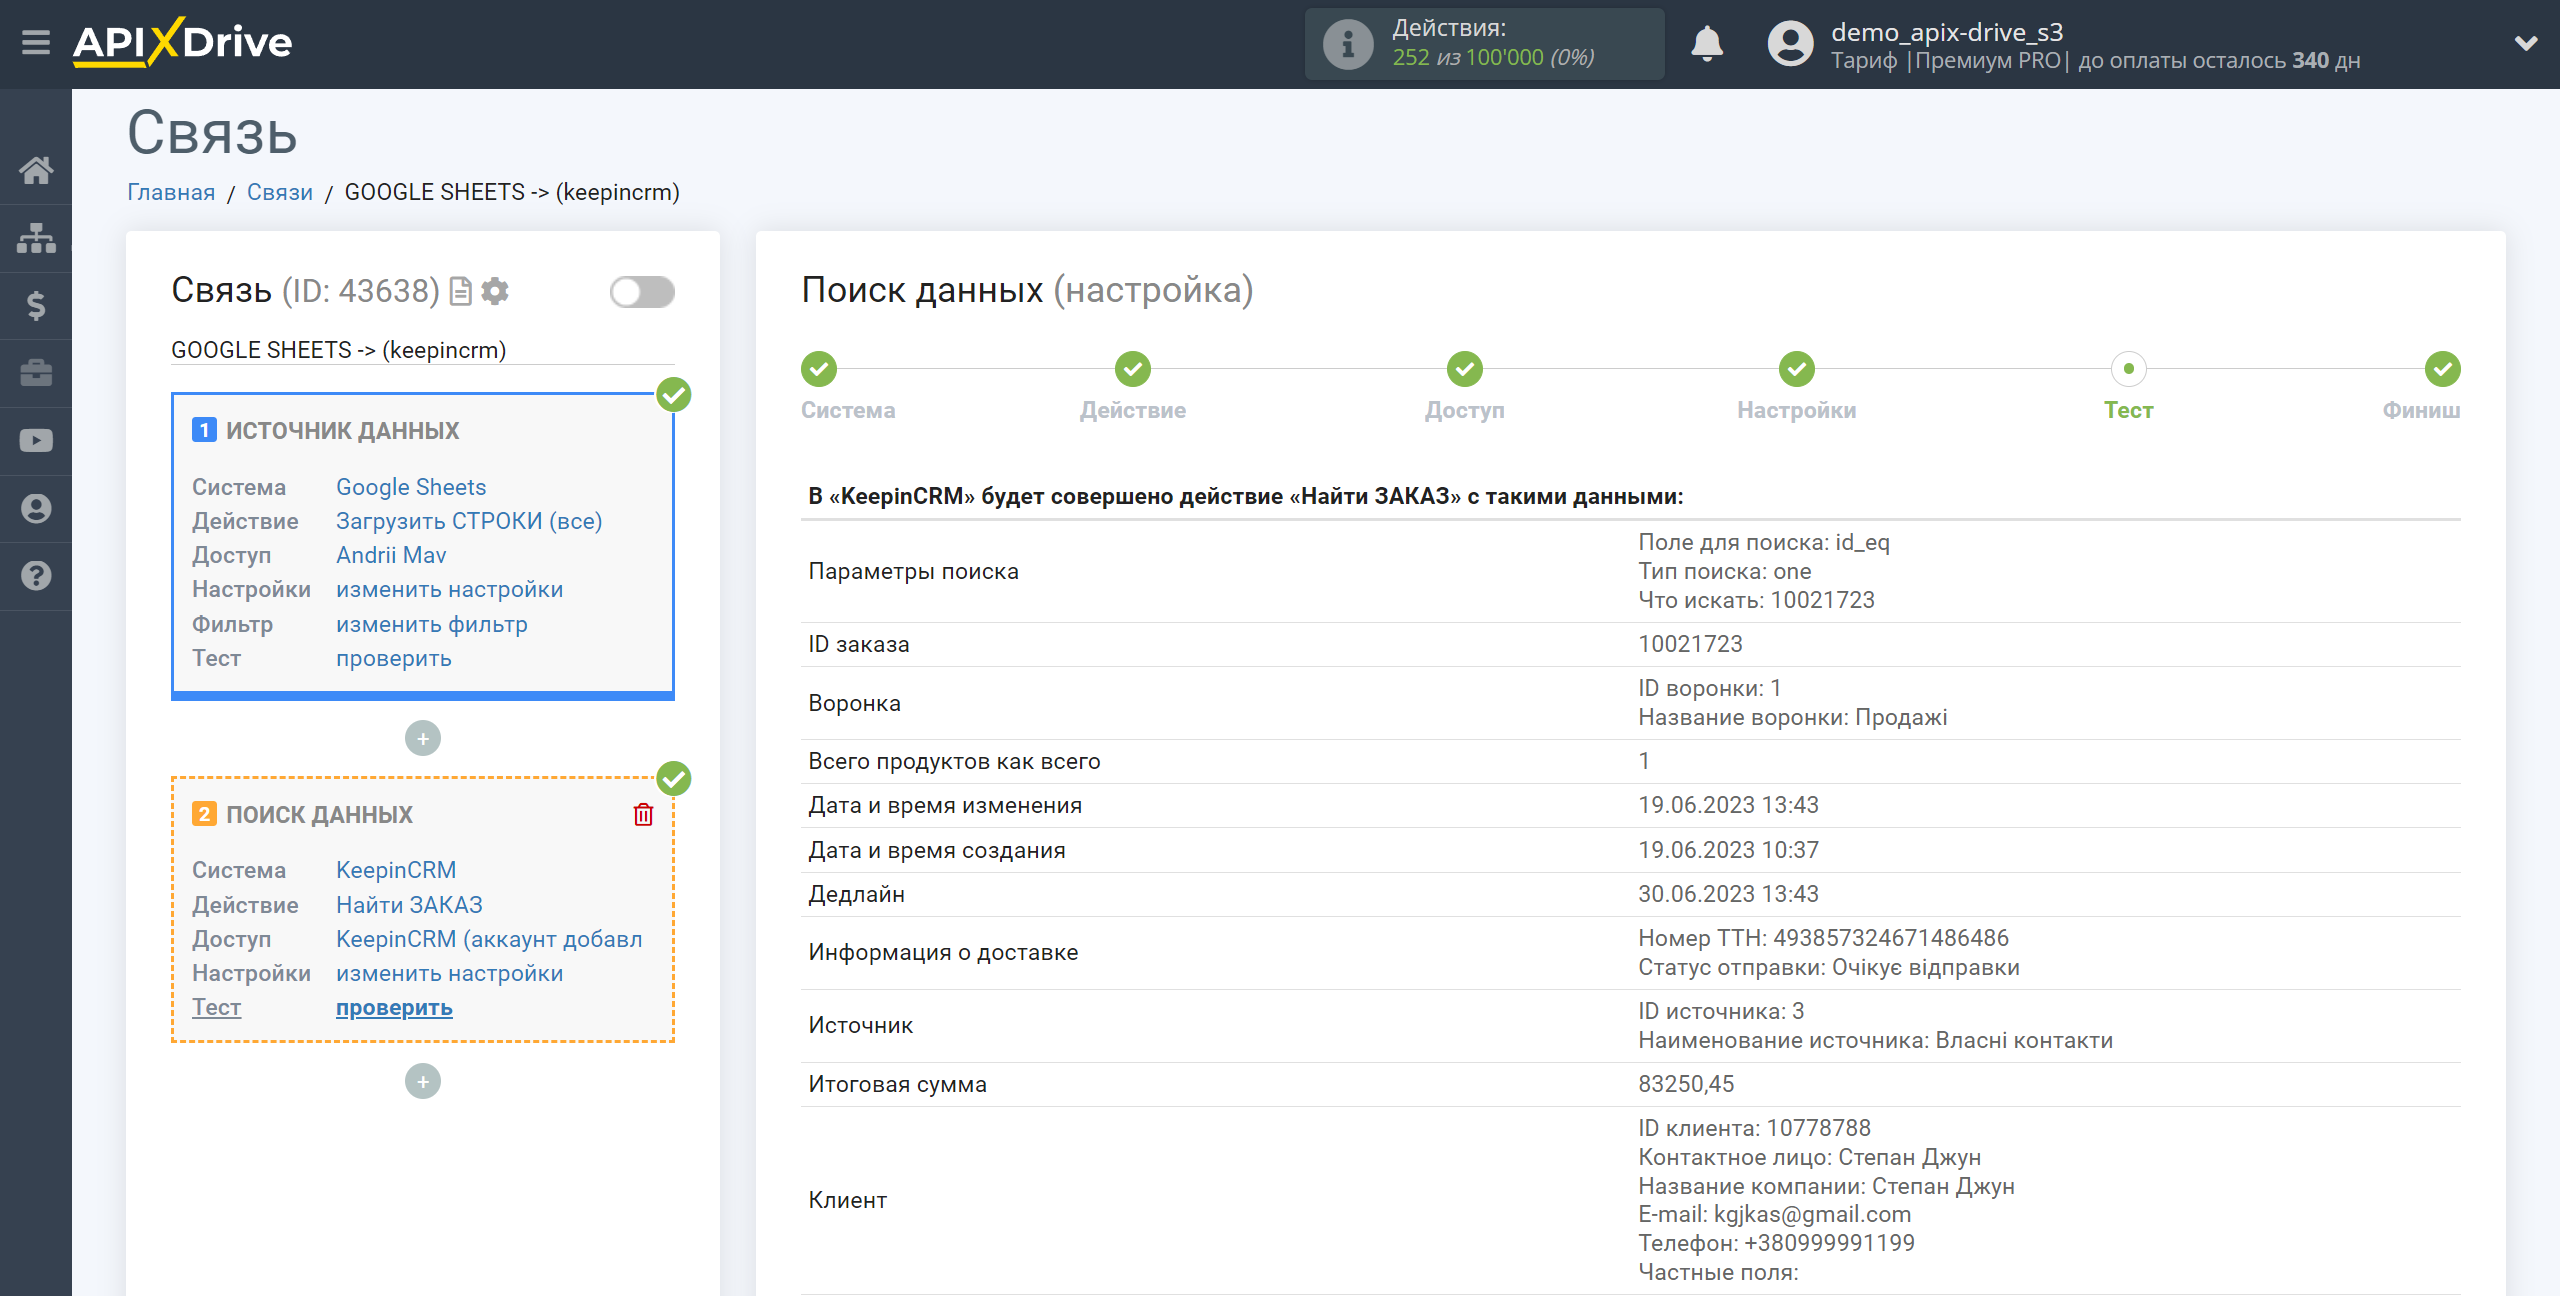The image size is (2560, 1296).
Task: Click the actions counter panel
Action: pyautogui.click(x=1485, y=44)
